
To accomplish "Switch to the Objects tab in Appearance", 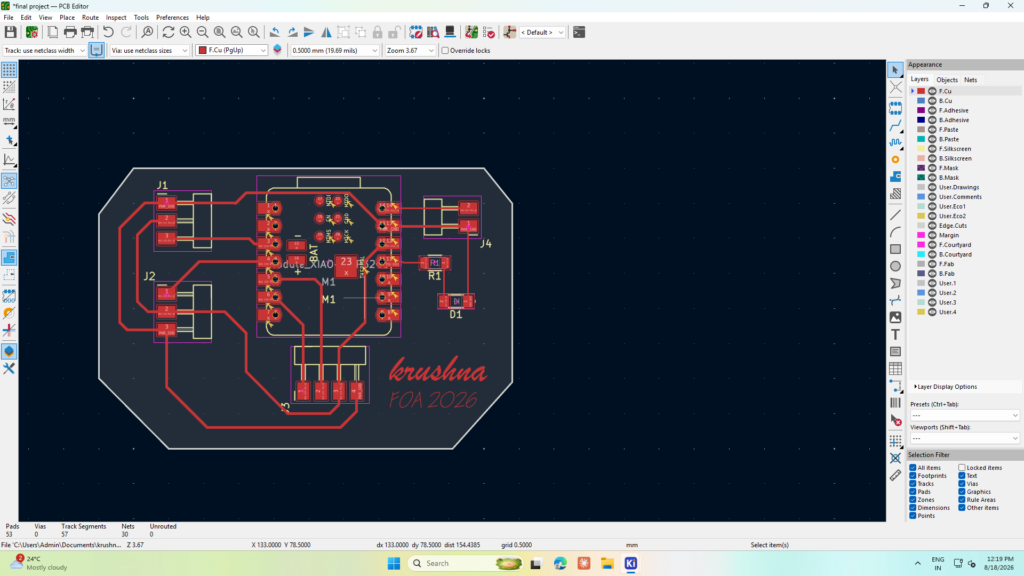I will (x=947, y=80).
